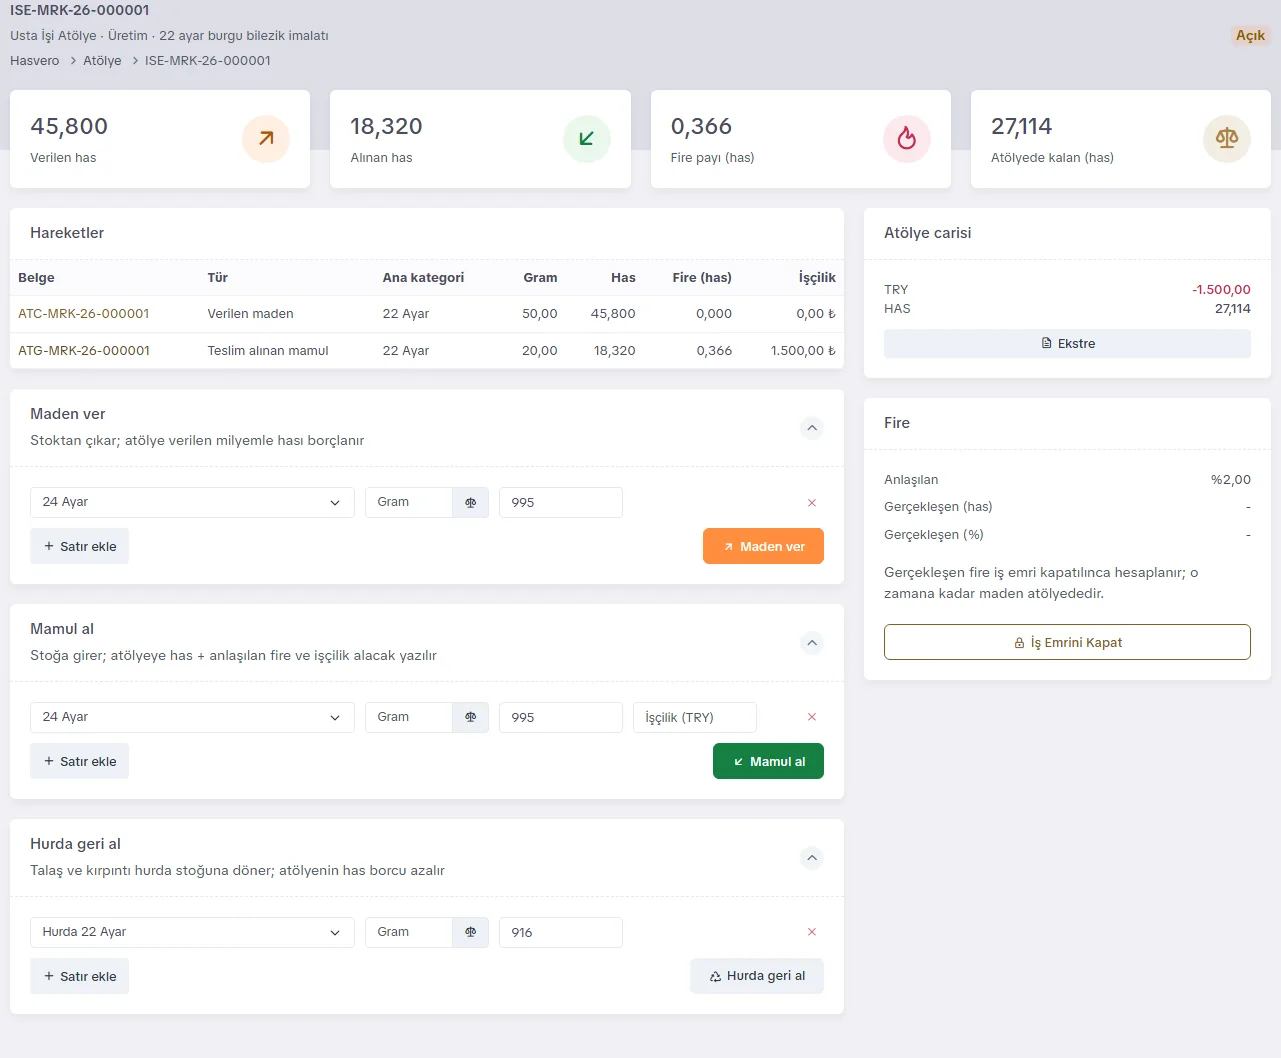Screen dimensions: 1281x1058
Task: Delete the Mamul al row
Action: tap(812, 717)
